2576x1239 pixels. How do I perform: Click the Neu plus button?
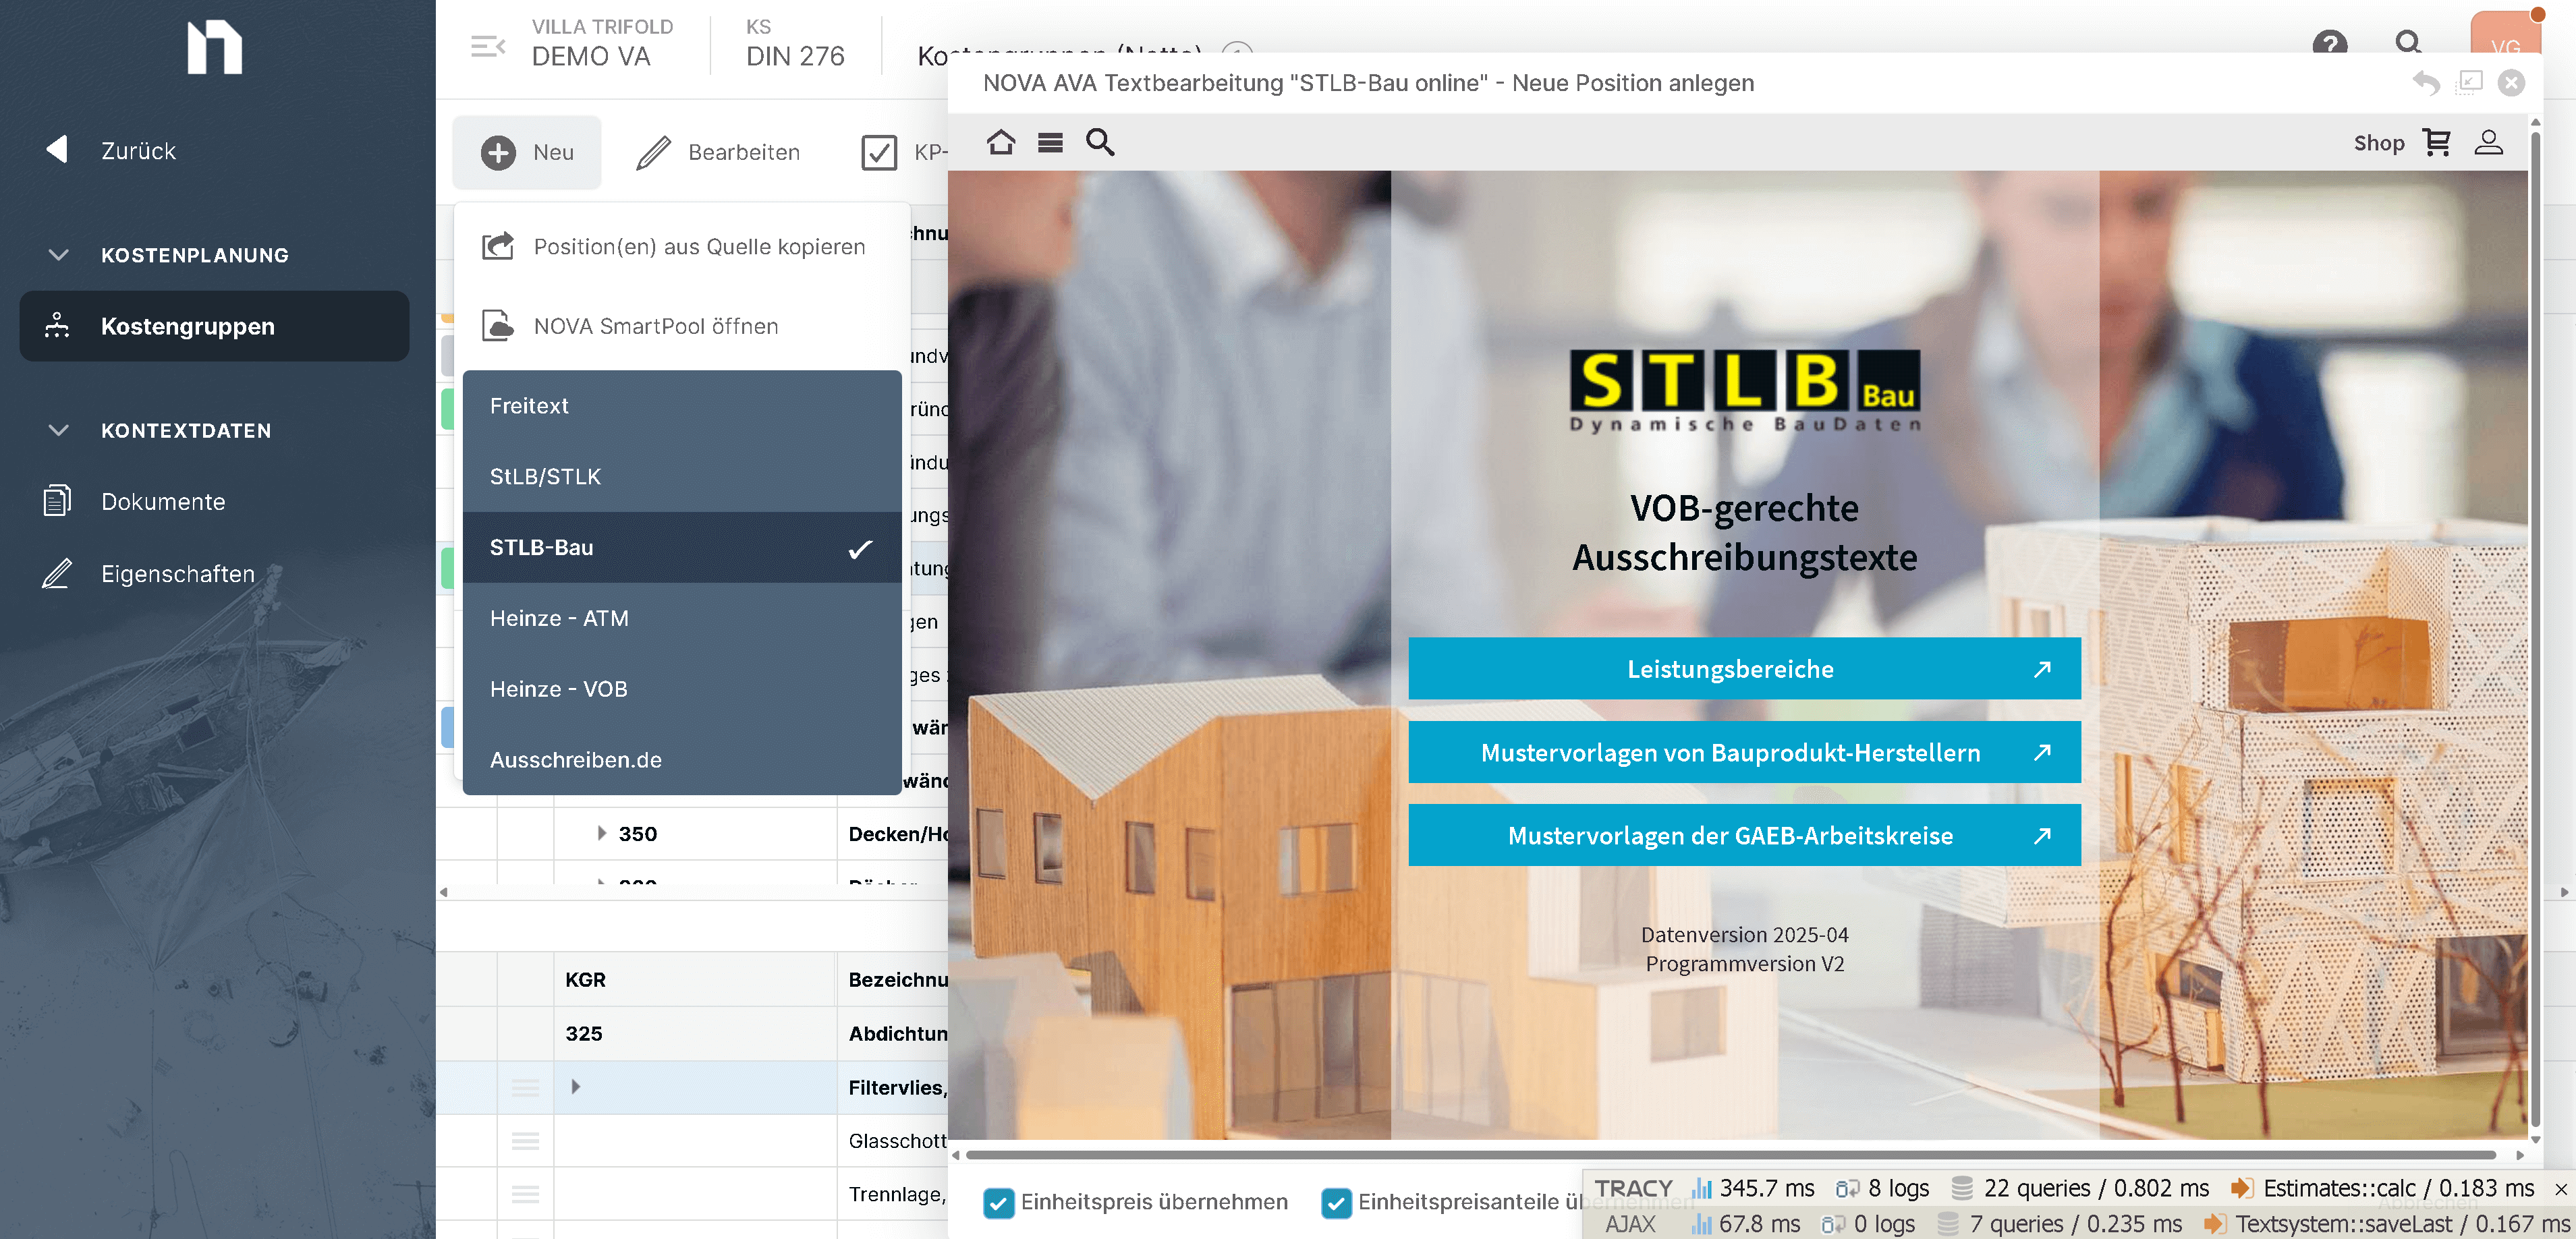[527, 152]
